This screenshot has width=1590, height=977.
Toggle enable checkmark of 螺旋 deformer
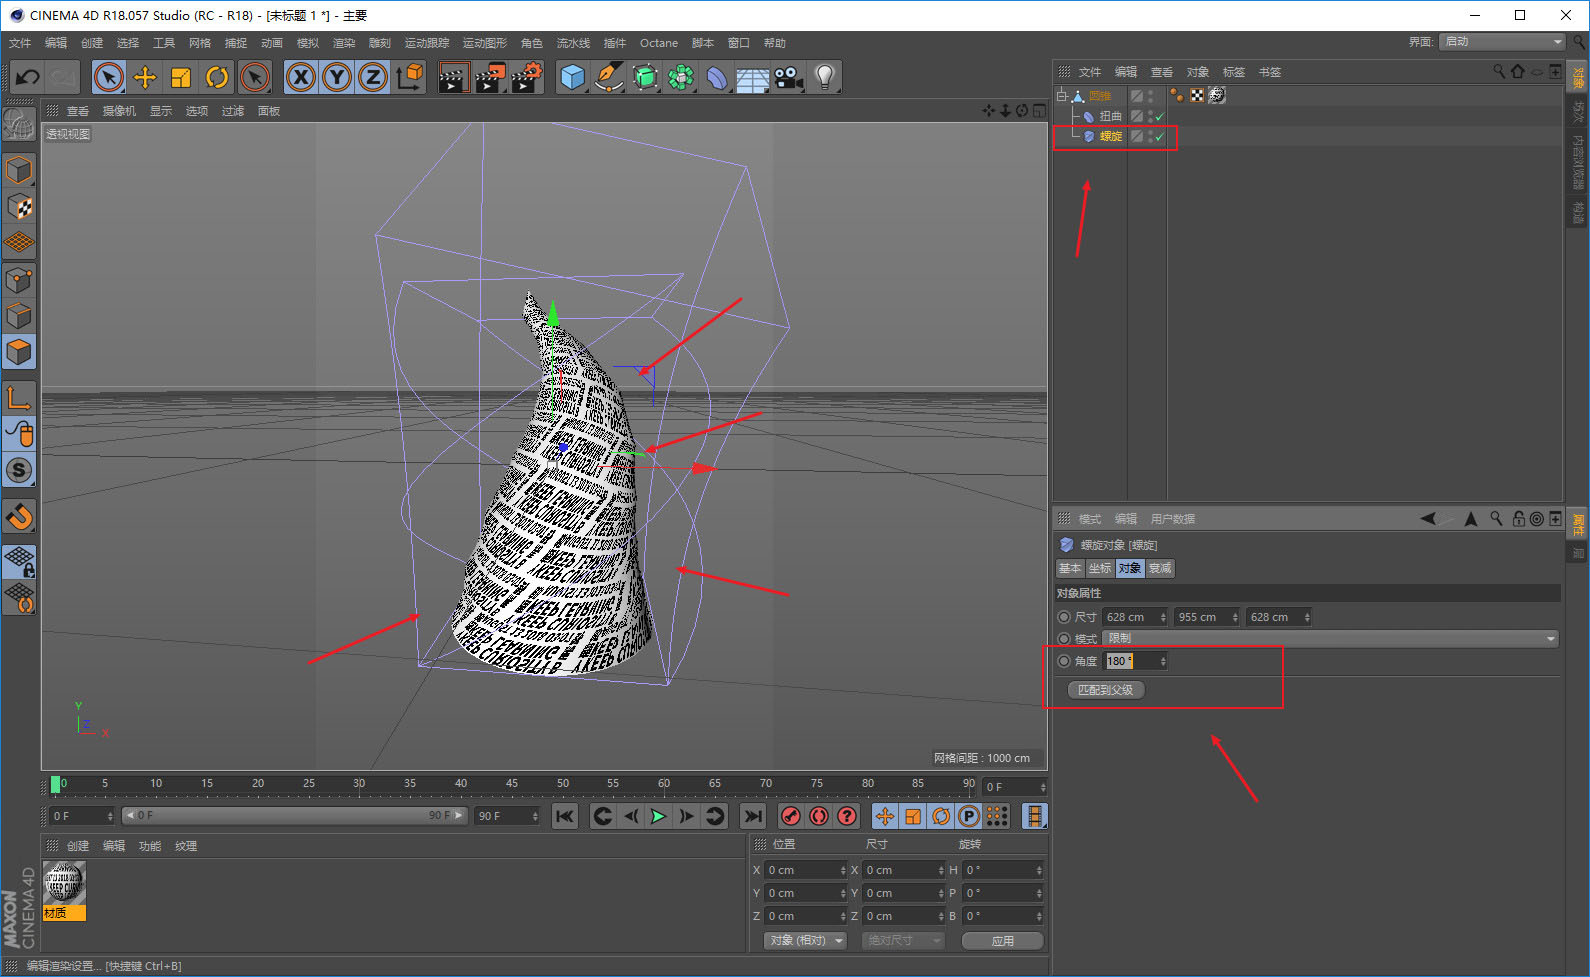pos(1160,136)
